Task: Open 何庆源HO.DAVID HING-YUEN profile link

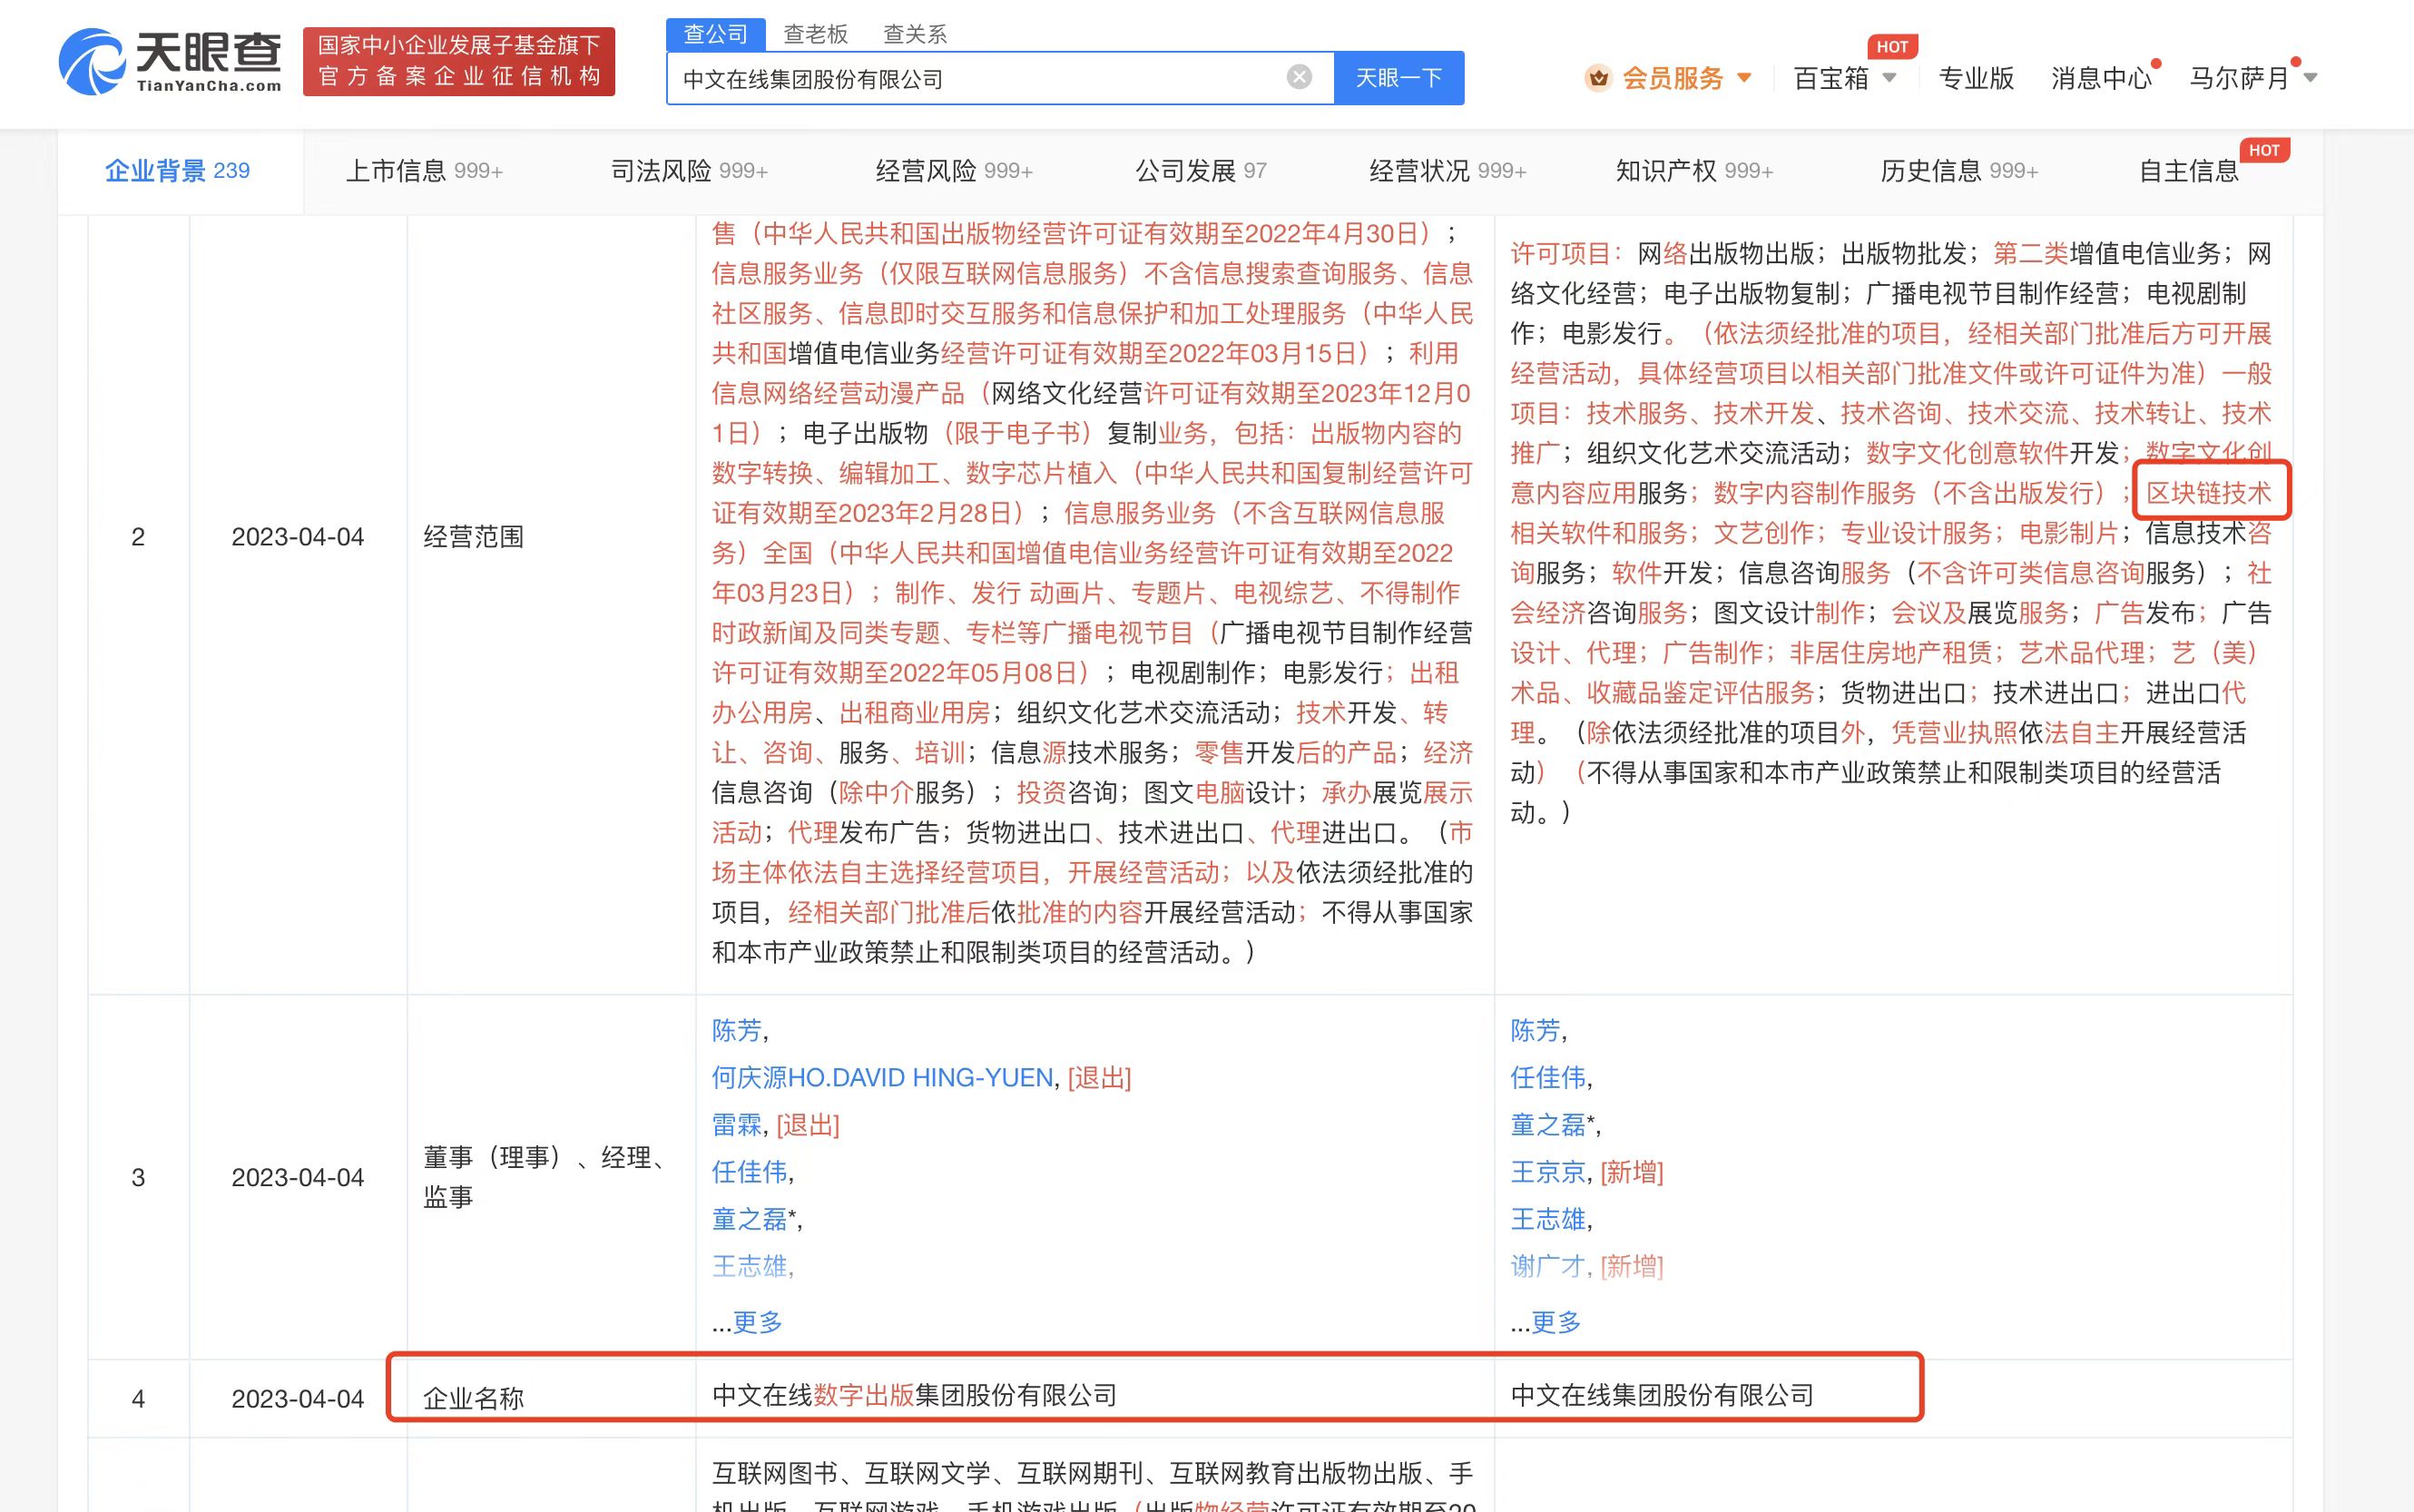Action: point(882,1077)
